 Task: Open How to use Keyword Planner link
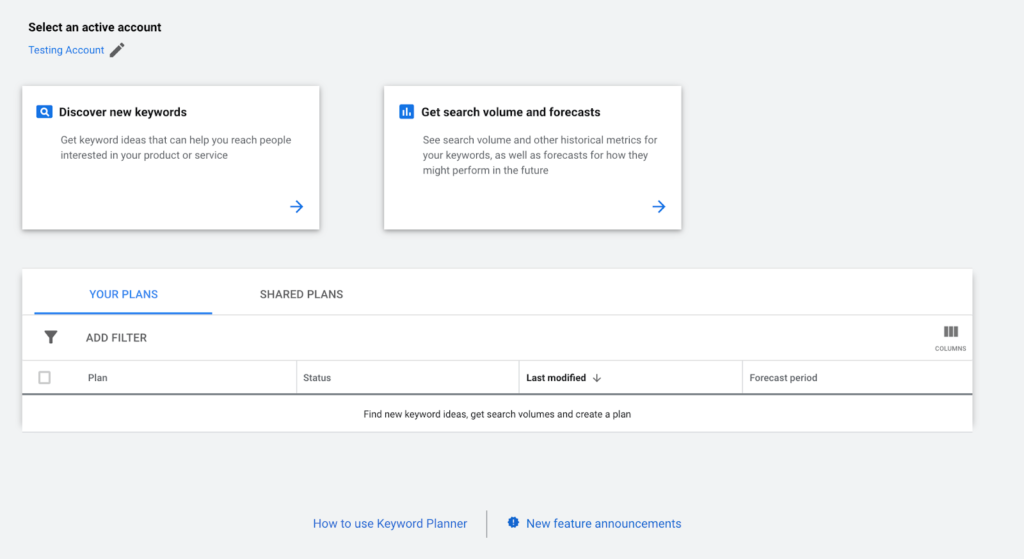point(390,524)
